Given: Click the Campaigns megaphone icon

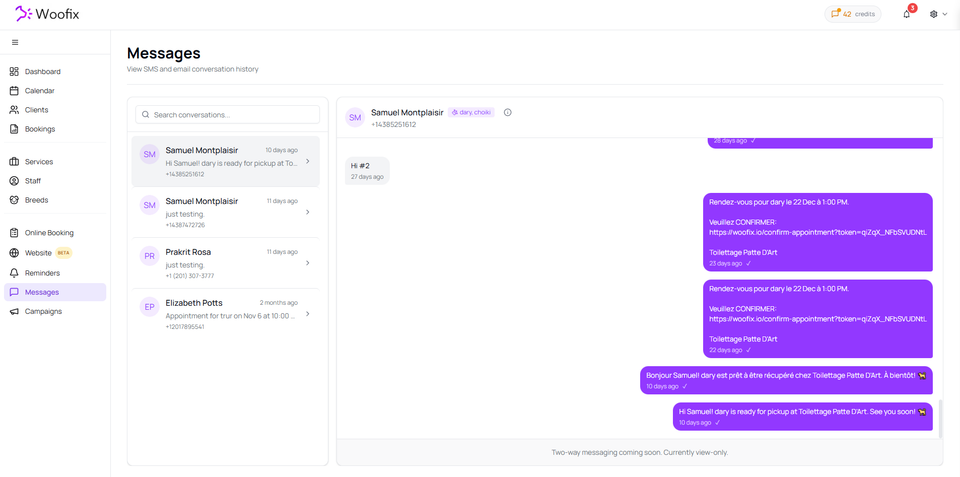Looking at the screenshot, I should (14, 311).
